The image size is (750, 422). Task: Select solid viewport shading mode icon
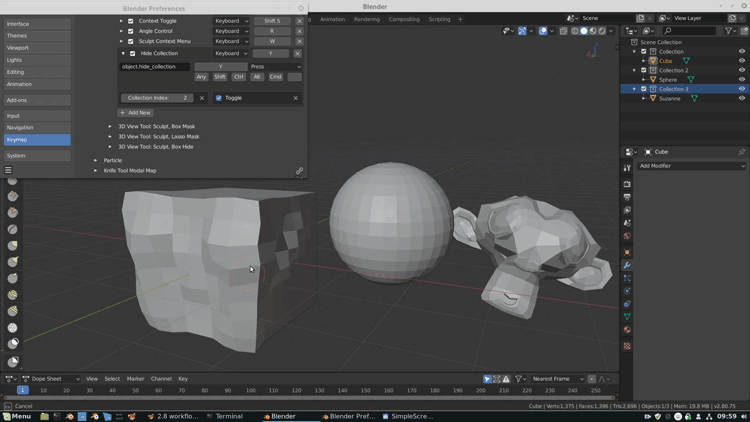584,31
